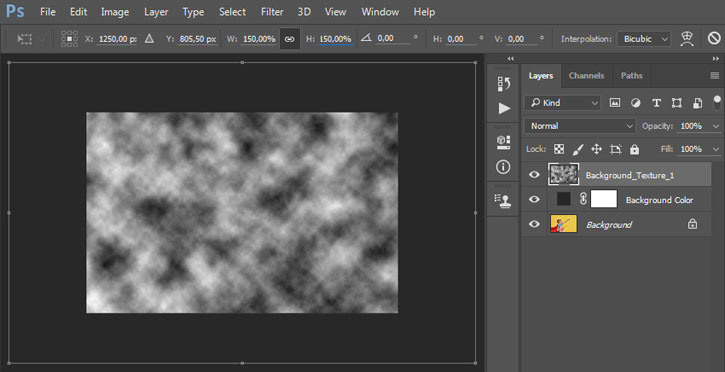Toggle relative positioning triangle icon
This screenshot has width=725, height=372.
149,39
